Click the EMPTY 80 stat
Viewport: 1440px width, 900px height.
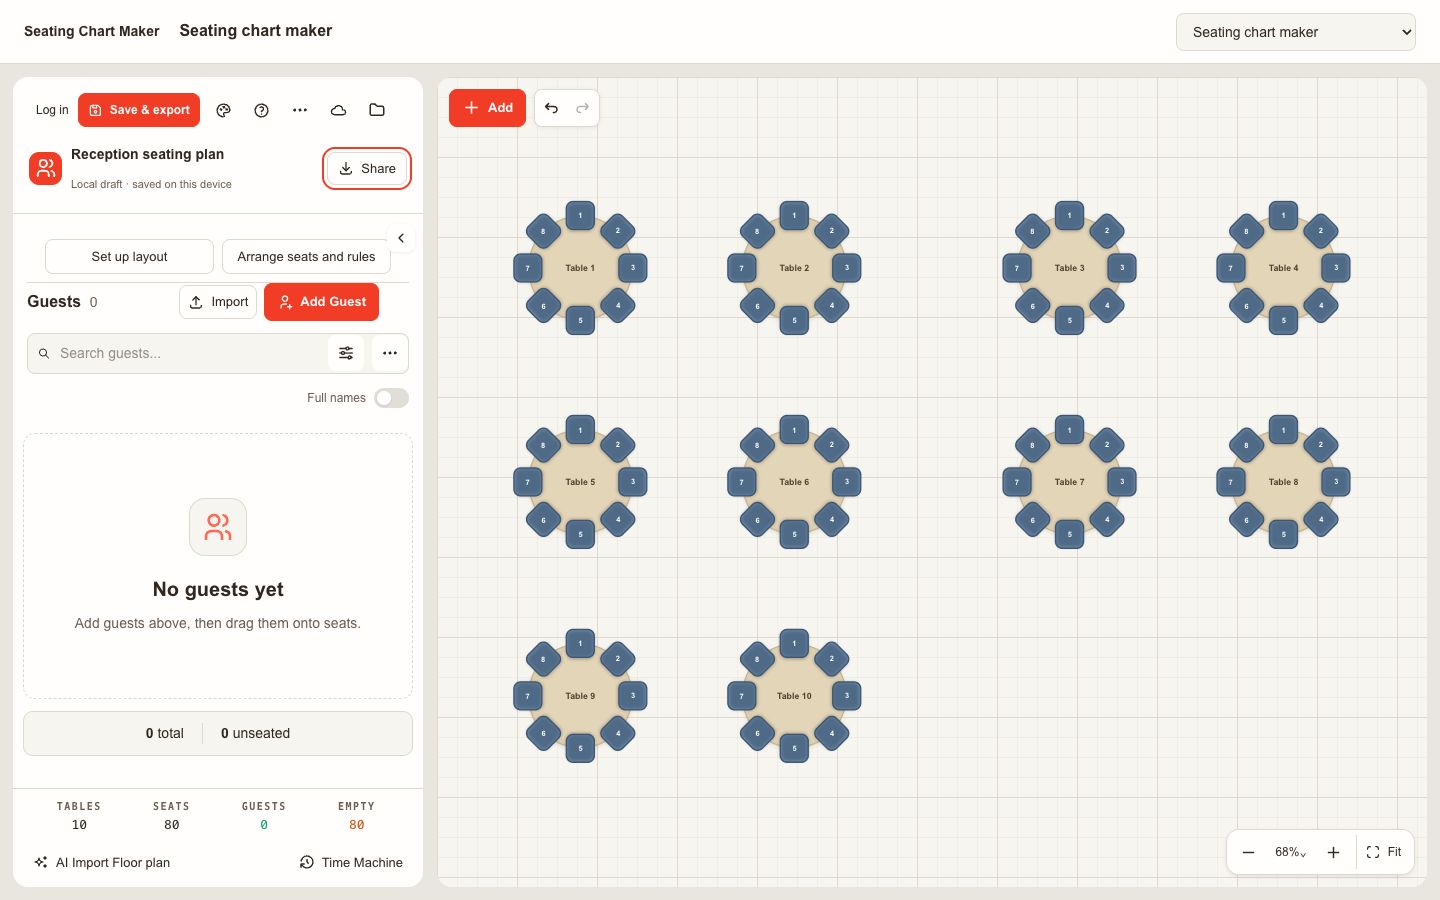356,816
